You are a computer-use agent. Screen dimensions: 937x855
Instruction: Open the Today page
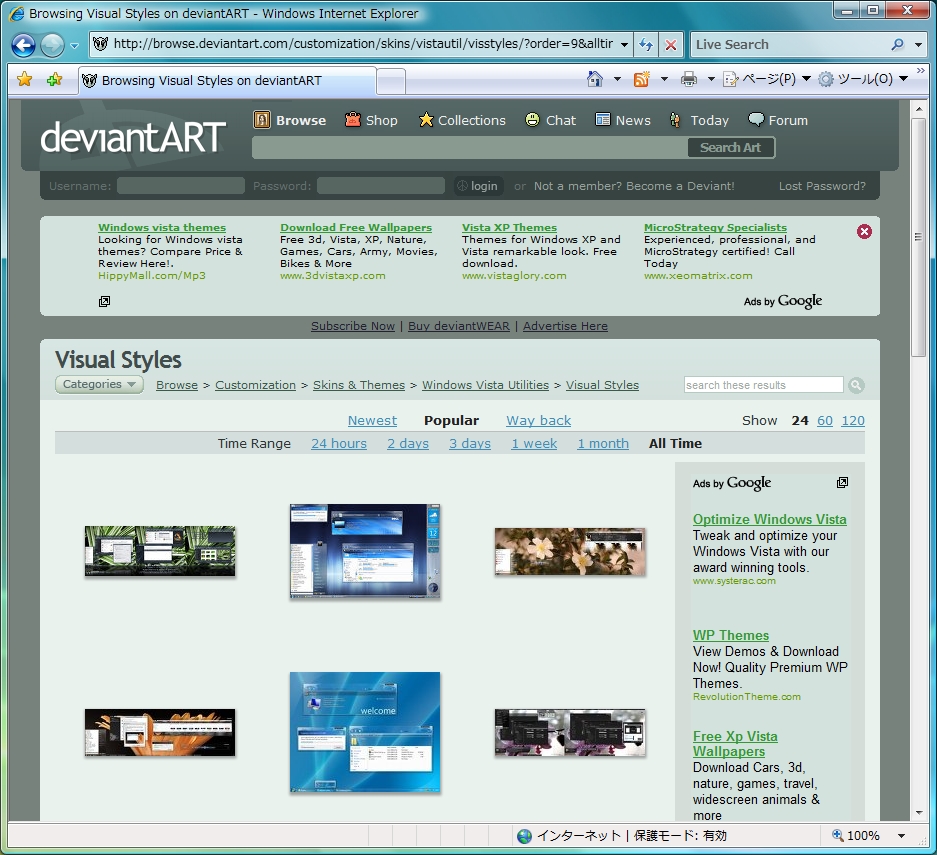[699, 120]
